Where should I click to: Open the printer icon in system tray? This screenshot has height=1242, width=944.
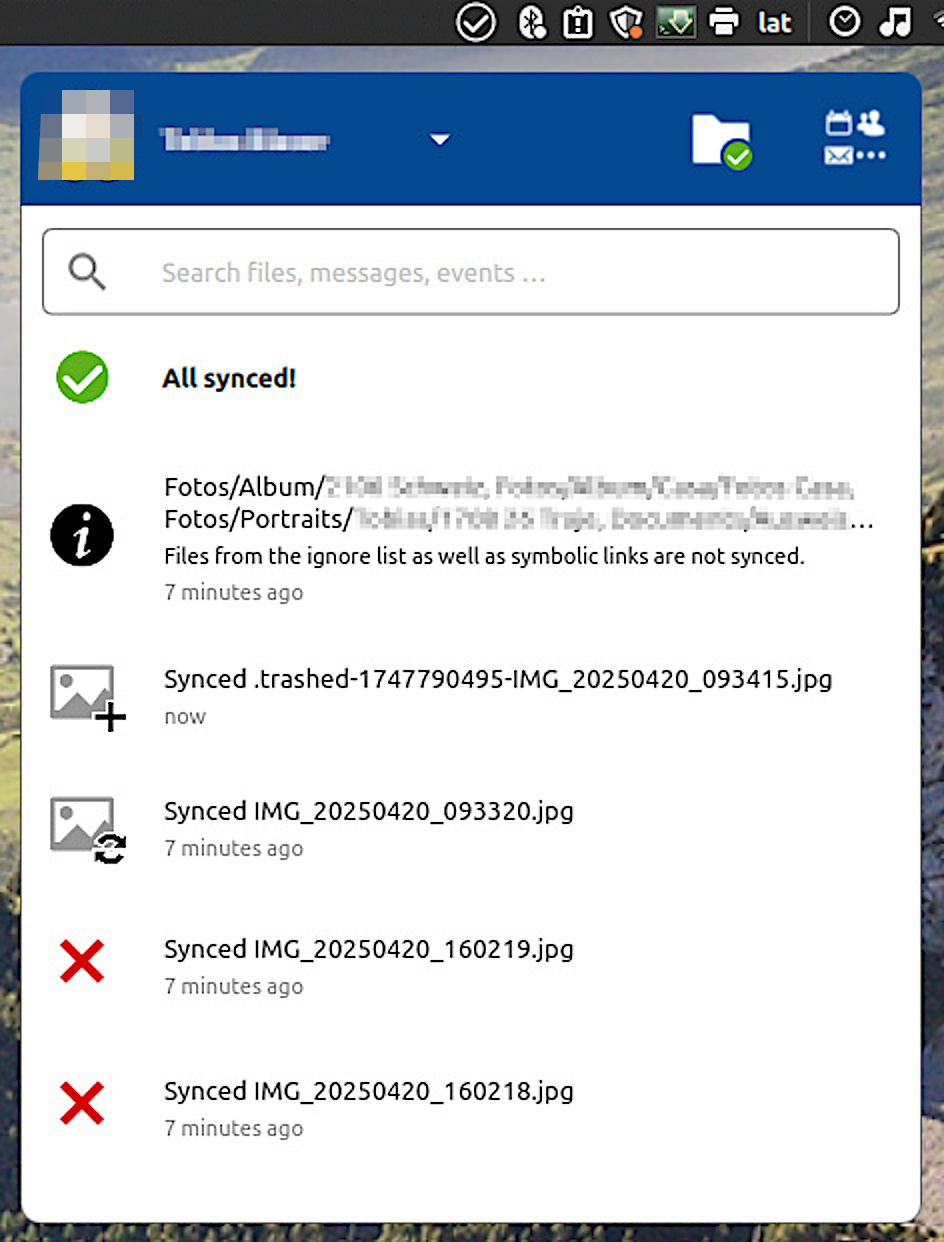click(x=724, y=22)
